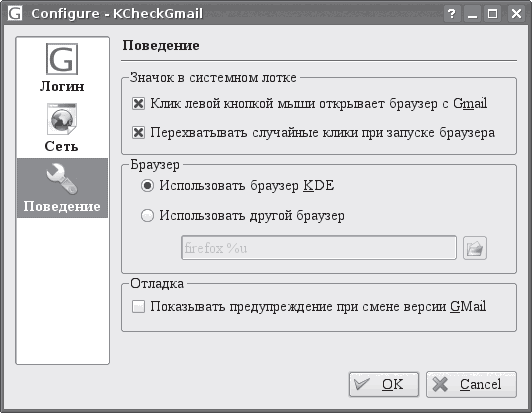Screen dimensions: 532x413
Task: Switch to the Сеть tab label
Action: tap(61, 146)
